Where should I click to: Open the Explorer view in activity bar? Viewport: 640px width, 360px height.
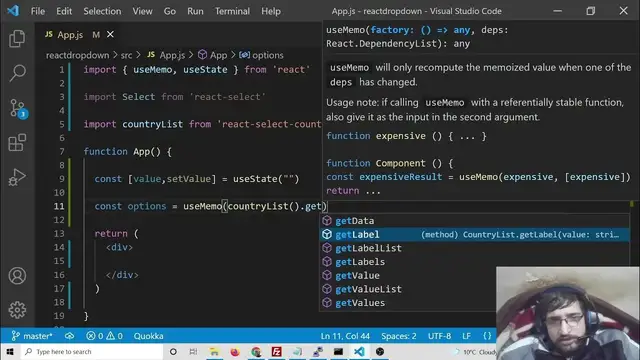pos(17,38)
